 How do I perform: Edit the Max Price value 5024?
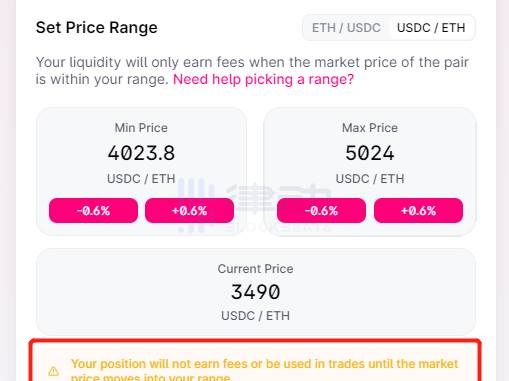click(x=370, y=153)
